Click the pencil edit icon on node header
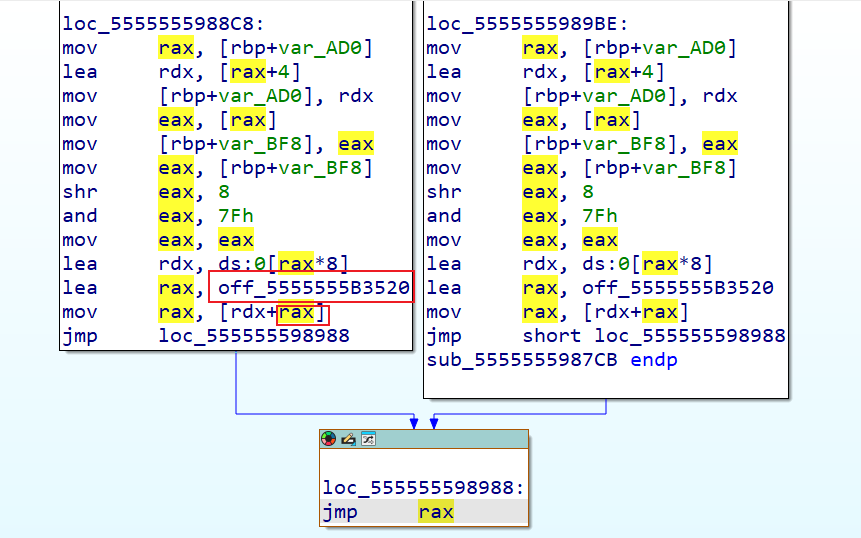 (348, 439)
